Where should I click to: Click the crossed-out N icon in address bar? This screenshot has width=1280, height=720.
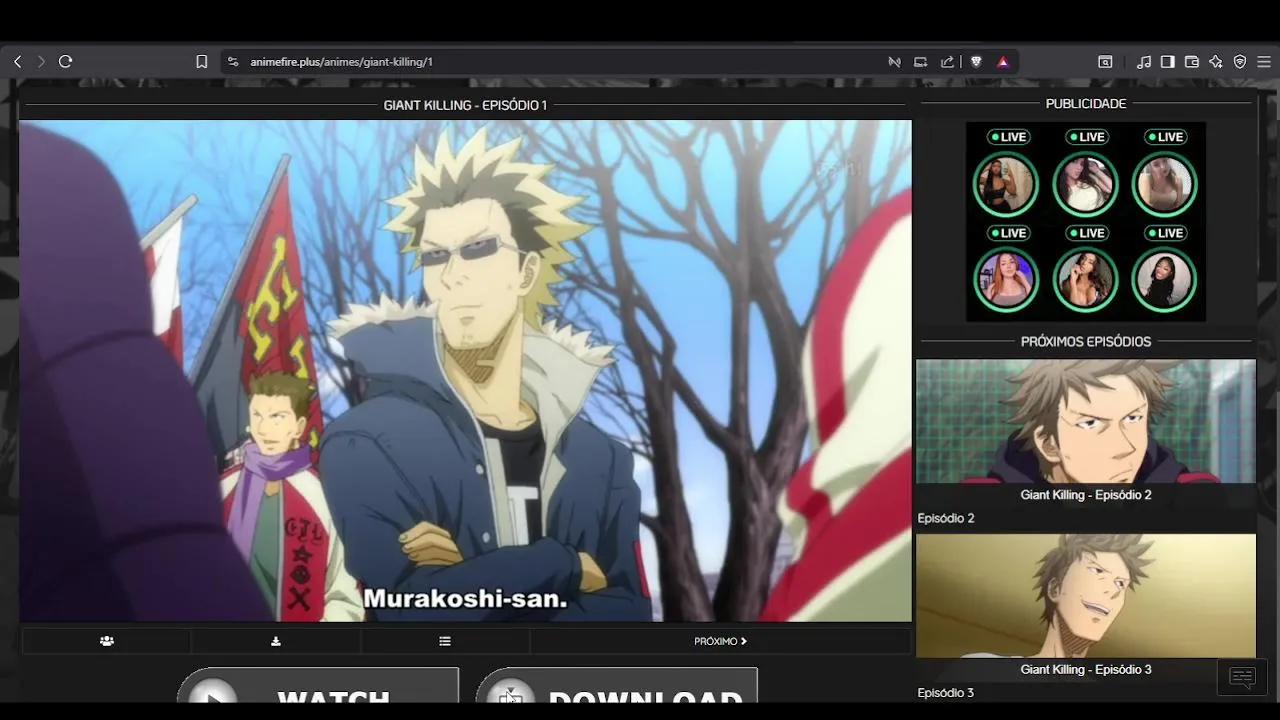894,62
